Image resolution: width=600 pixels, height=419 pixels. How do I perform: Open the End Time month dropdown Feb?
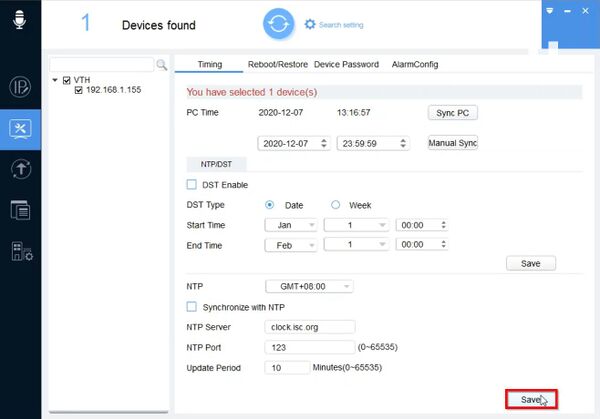tap(291, 245)
